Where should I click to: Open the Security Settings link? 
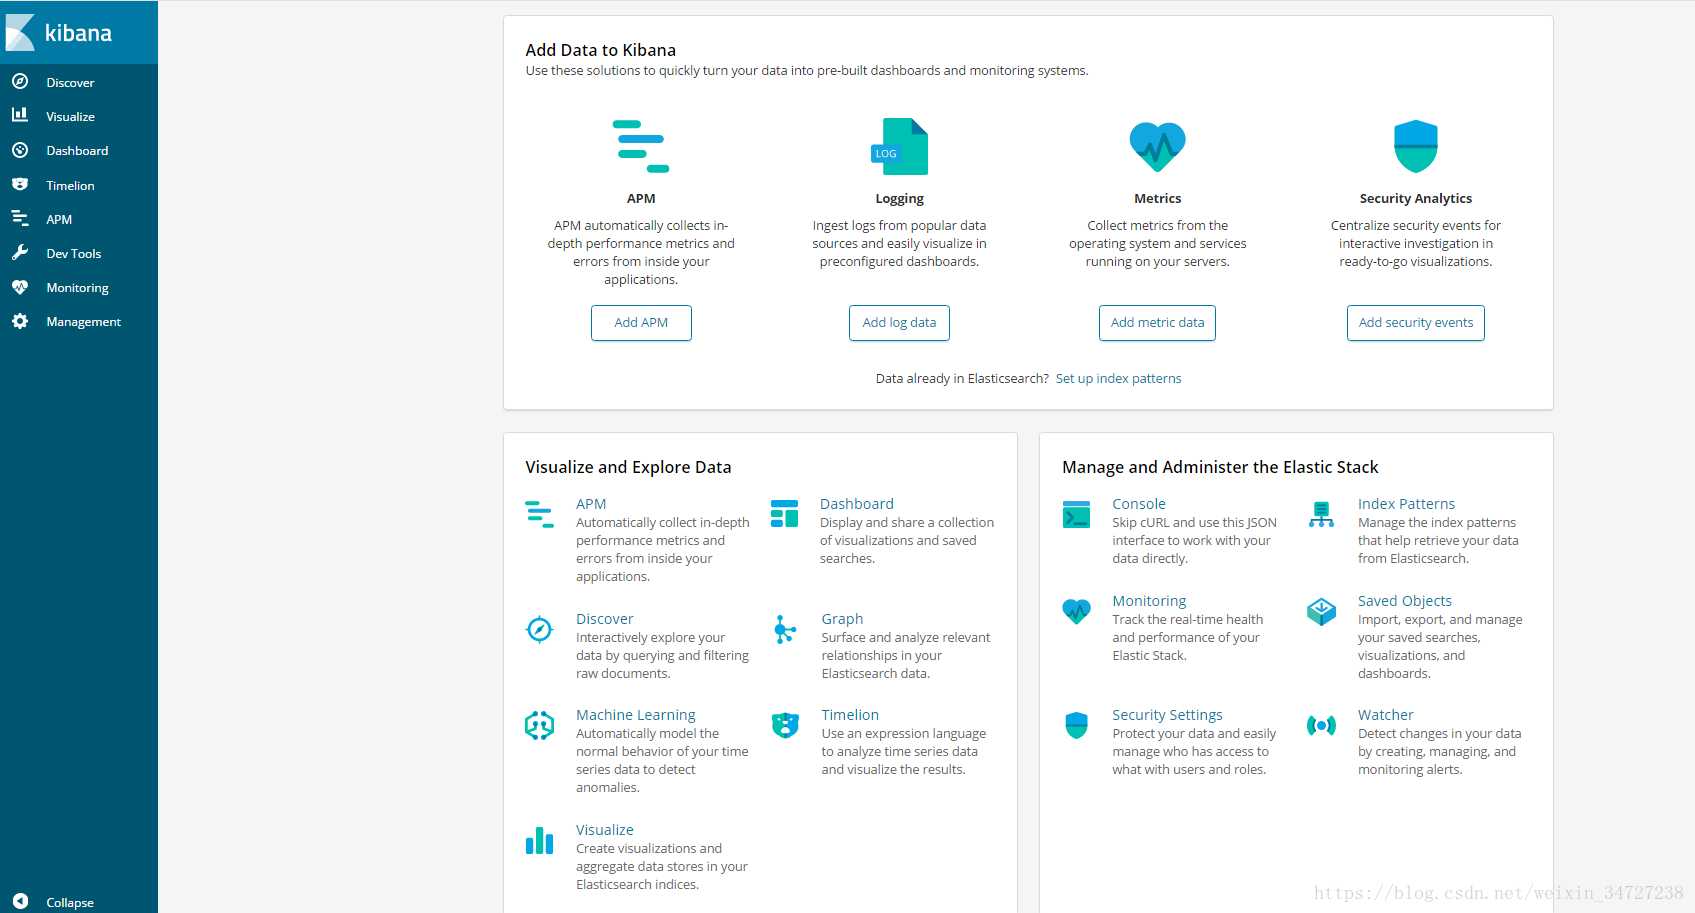tap(1167, 715)
